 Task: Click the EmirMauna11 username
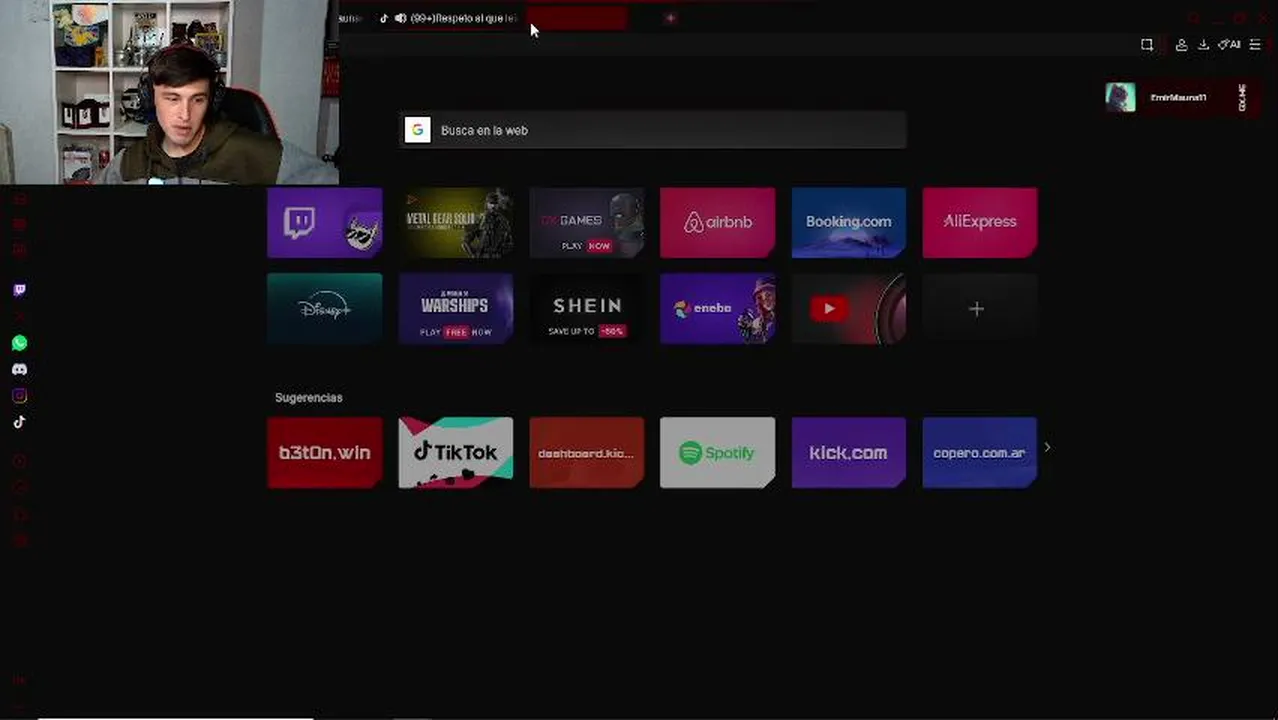point(1178,98)
